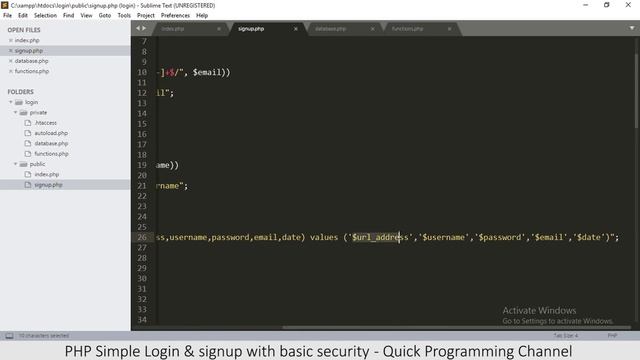Image resolution: width=640 pixels, height=360 pixels.
Task: Close database.php in Open Files list
Action: click(x=11, y=61)
